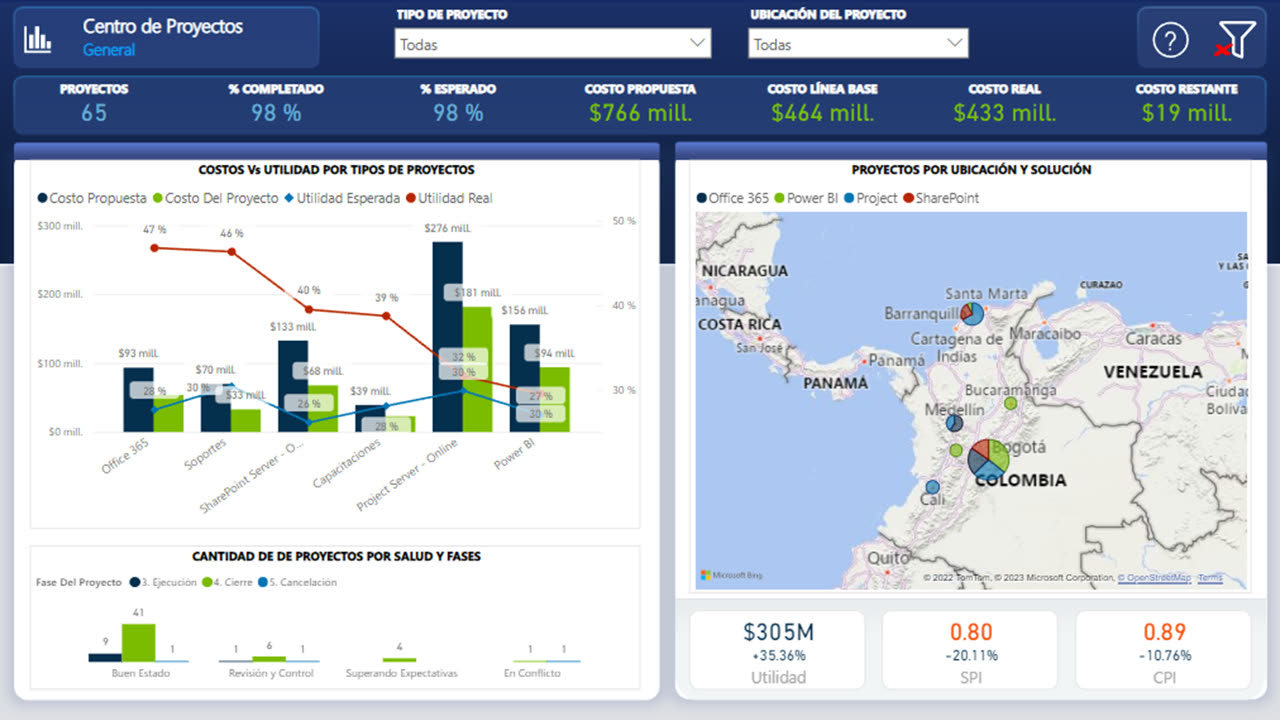The height and width of the screenshot is (720, 1280).
Task: Click the En Conflicto category label
Action: (532, 674)
